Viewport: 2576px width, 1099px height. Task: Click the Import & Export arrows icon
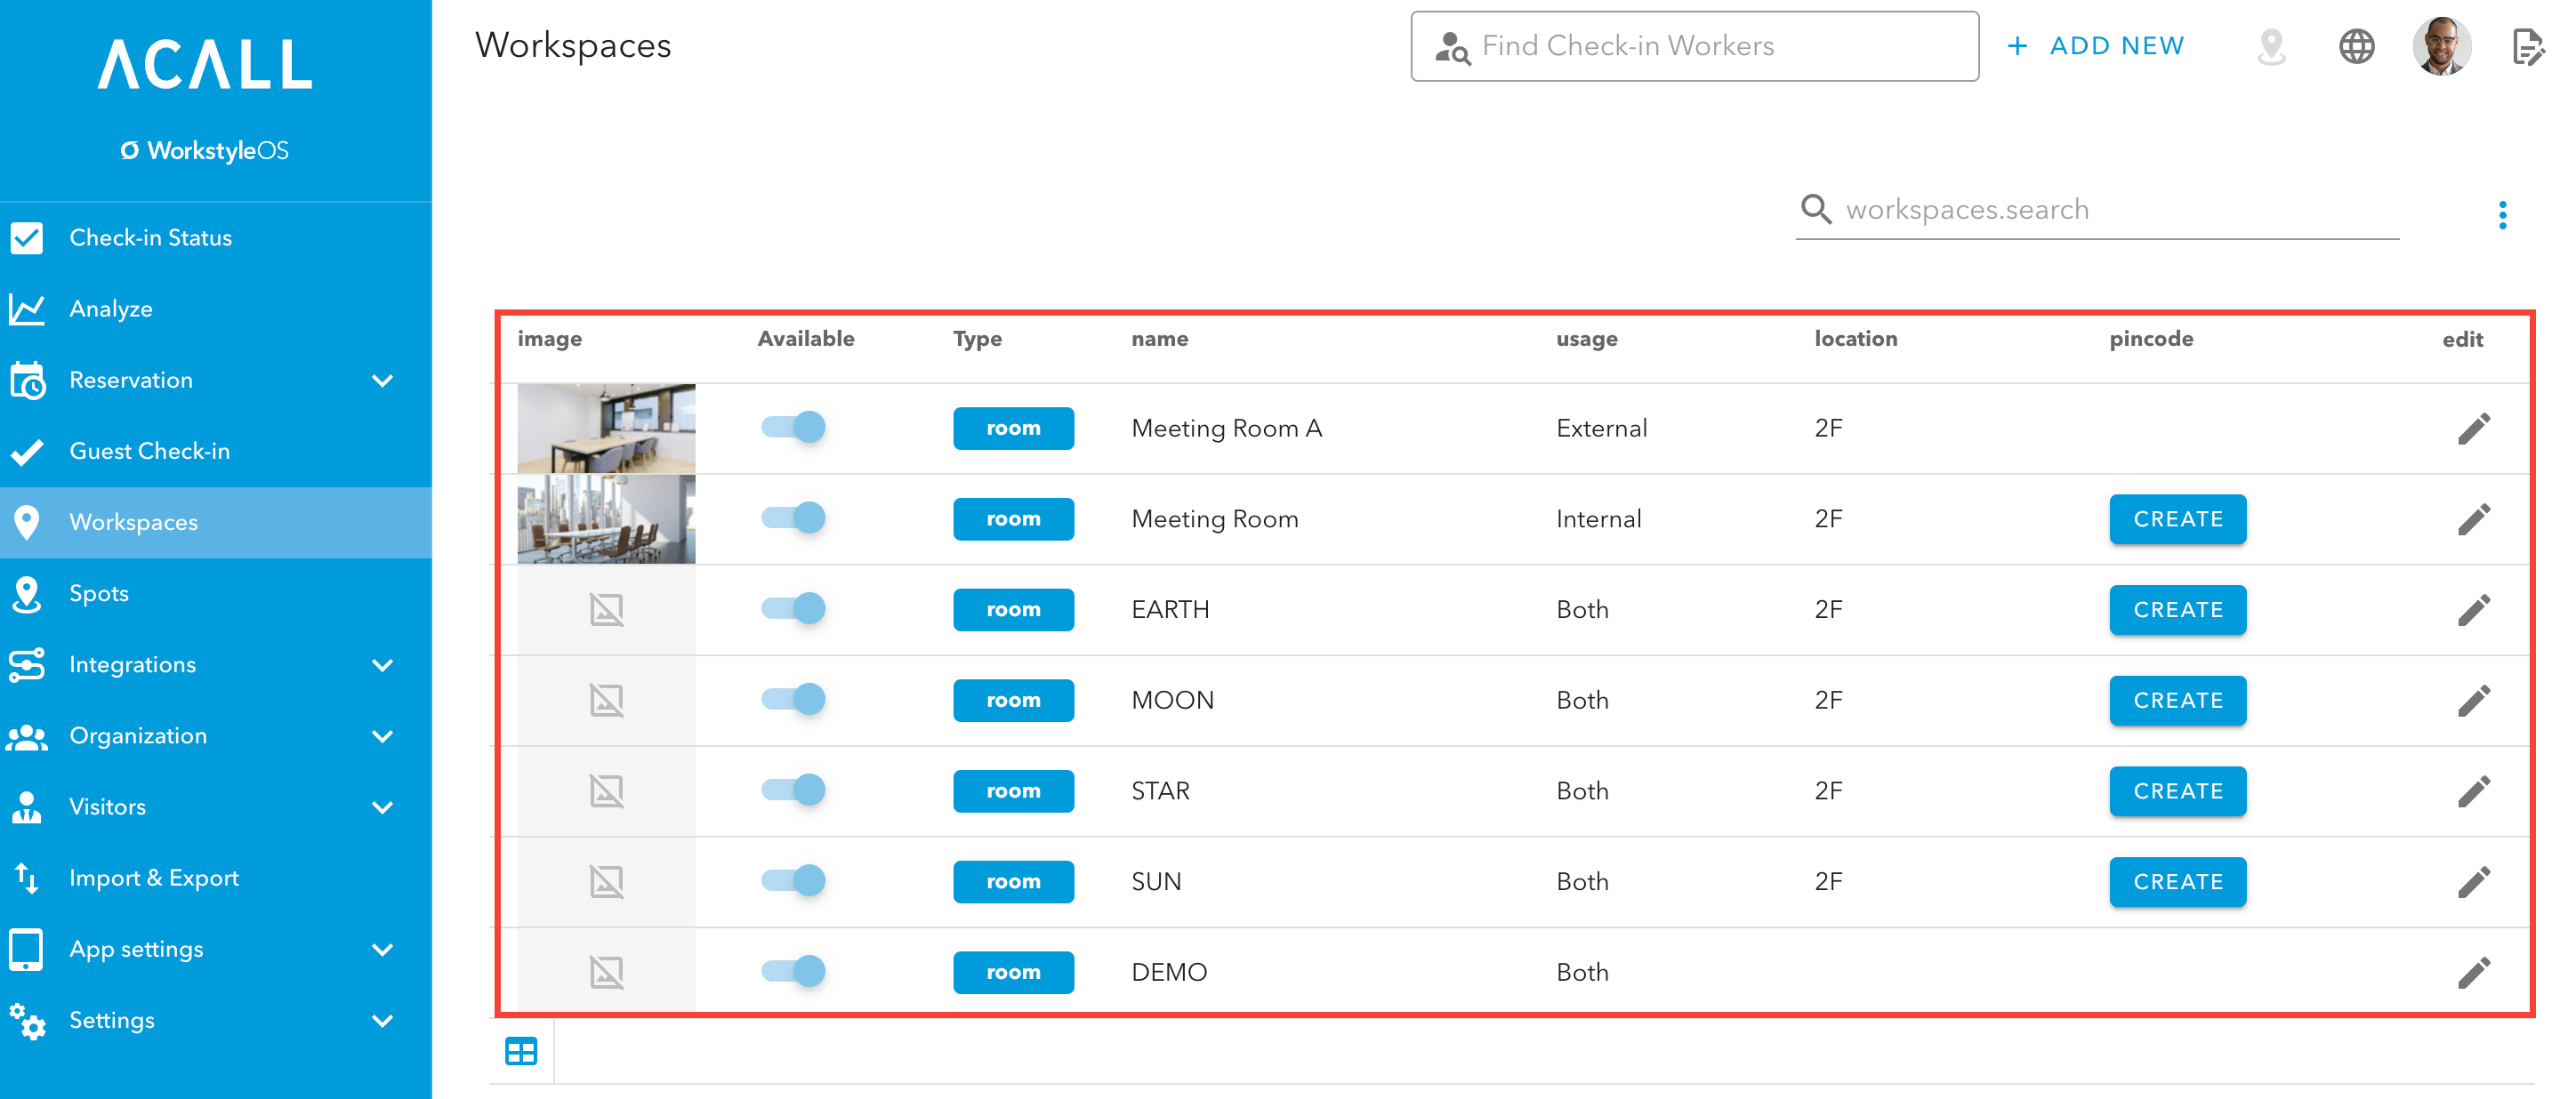pos(27,878)
